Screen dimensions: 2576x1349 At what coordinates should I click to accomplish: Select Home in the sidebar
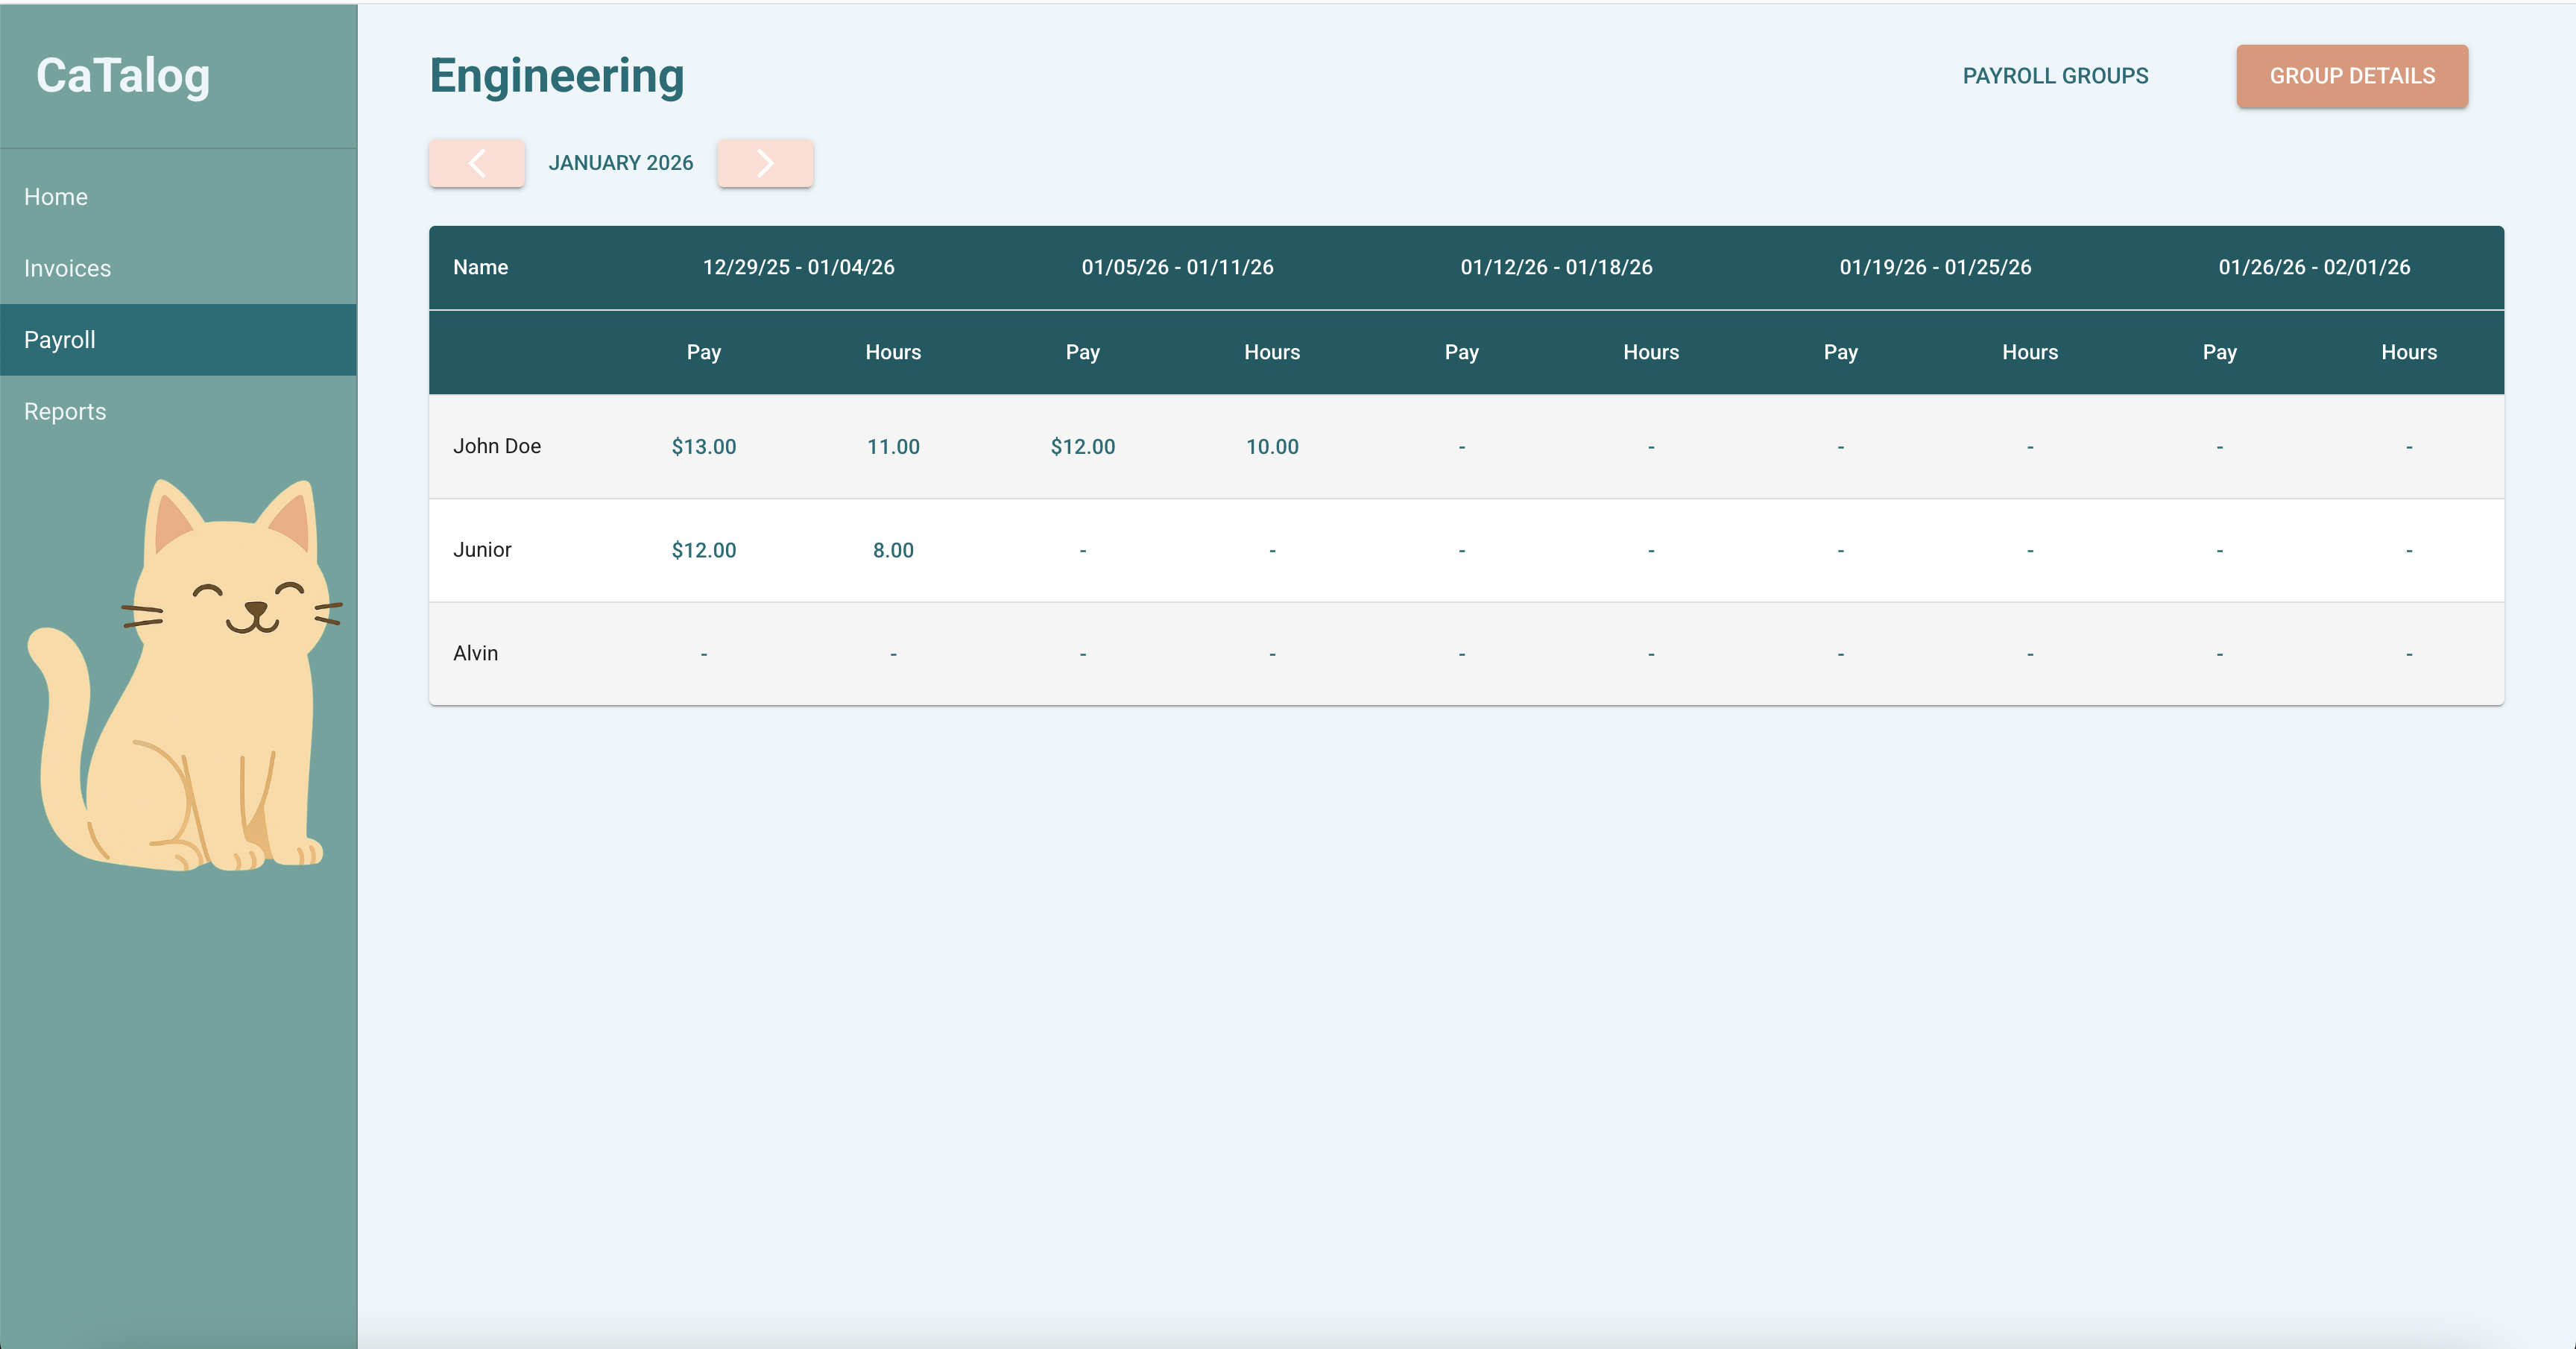[x=55, y=196]
